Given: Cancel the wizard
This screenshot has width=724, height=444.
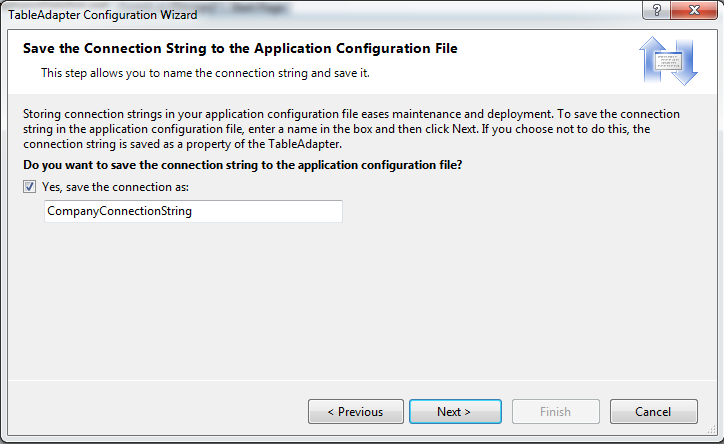Looking at the screenshot, I should 653,411.
